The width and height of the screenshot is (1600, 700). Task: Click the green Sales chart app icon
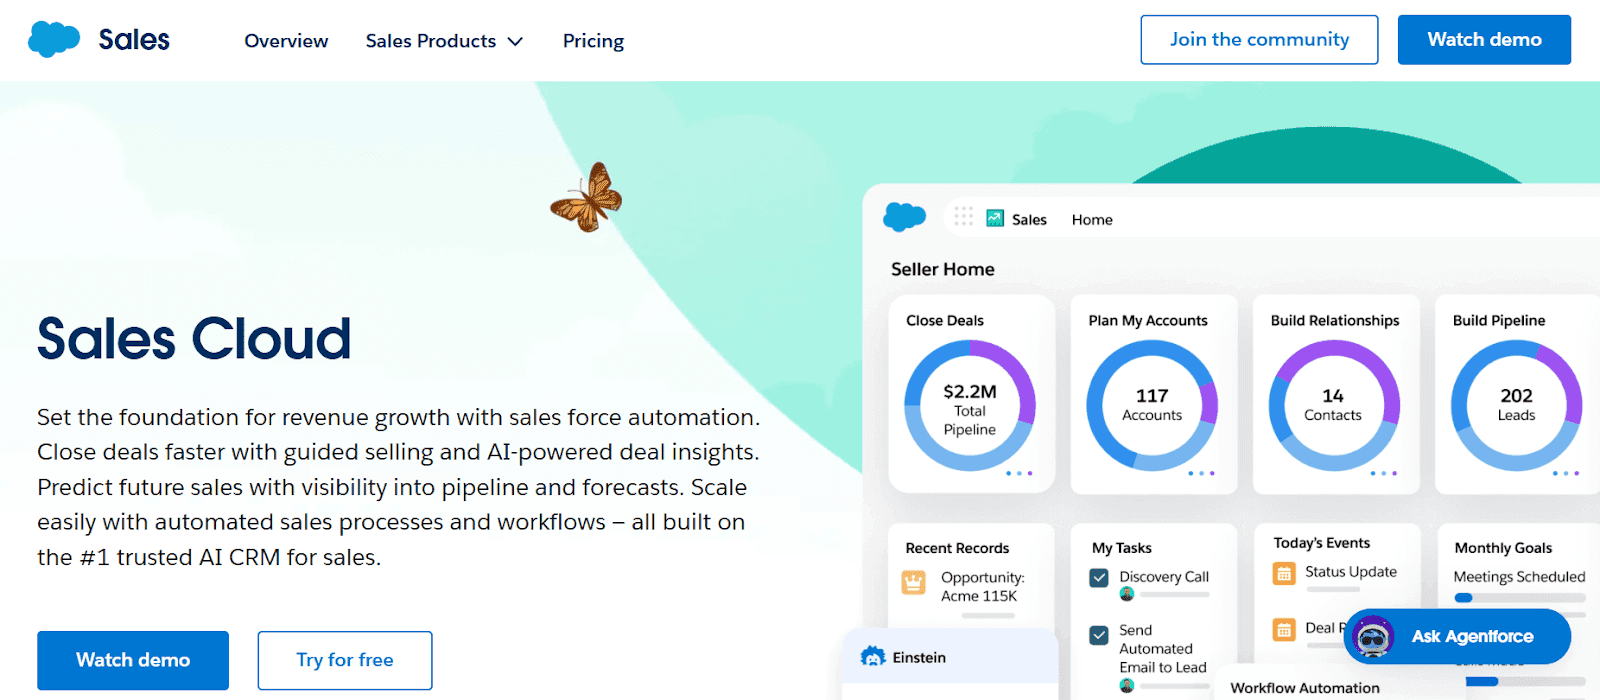pyautogui.click(x=995, y=218)
